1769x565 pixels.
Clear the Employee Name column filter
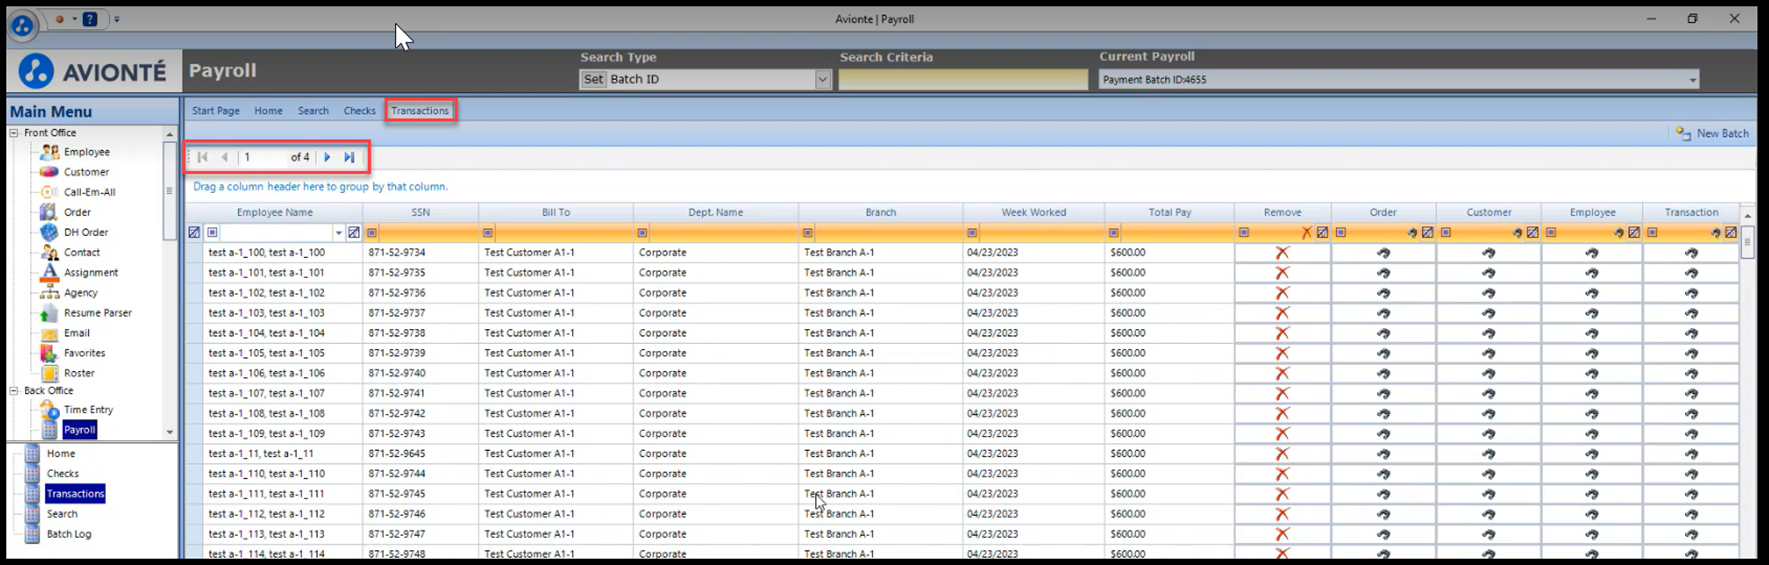tap(354, 233)
